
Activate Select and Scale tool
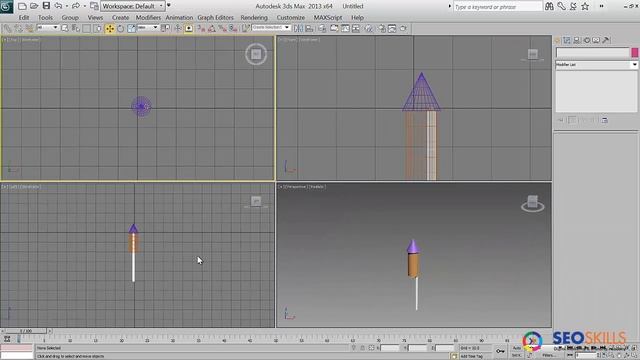[131, 28]
